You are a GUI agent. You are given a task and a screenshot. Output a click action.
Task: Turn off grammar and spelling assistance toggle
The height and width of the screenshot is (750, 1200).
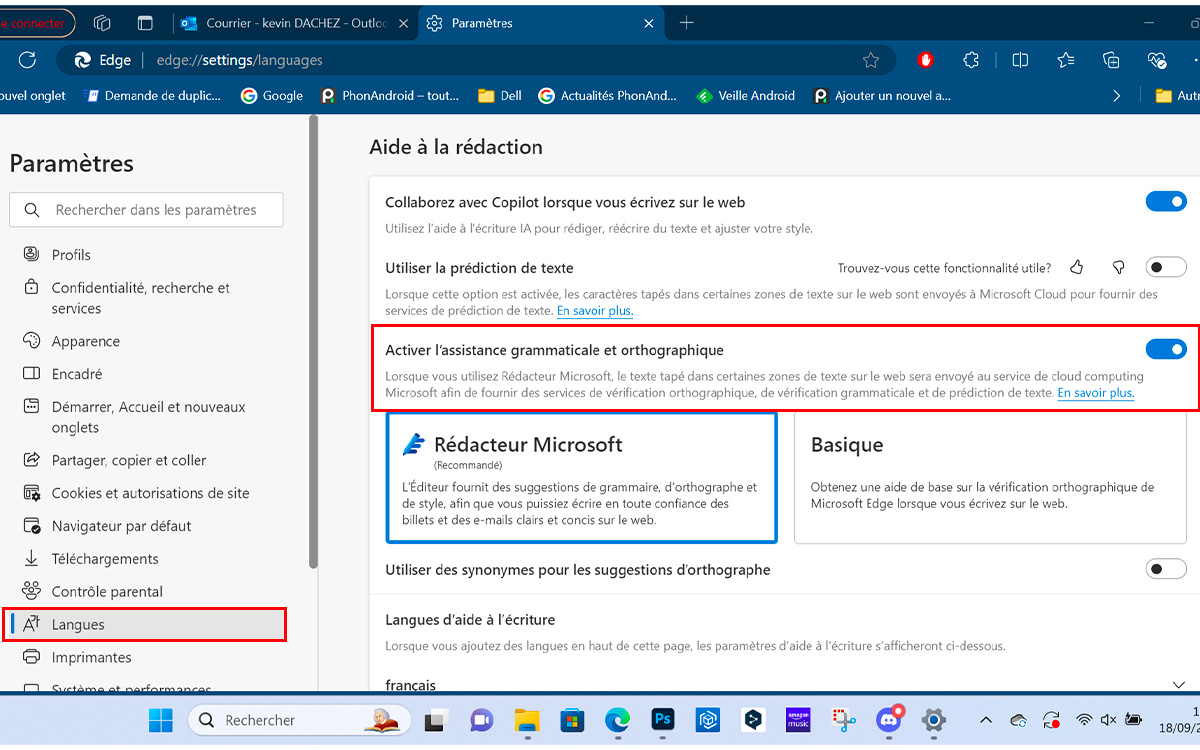point(1166,349)
